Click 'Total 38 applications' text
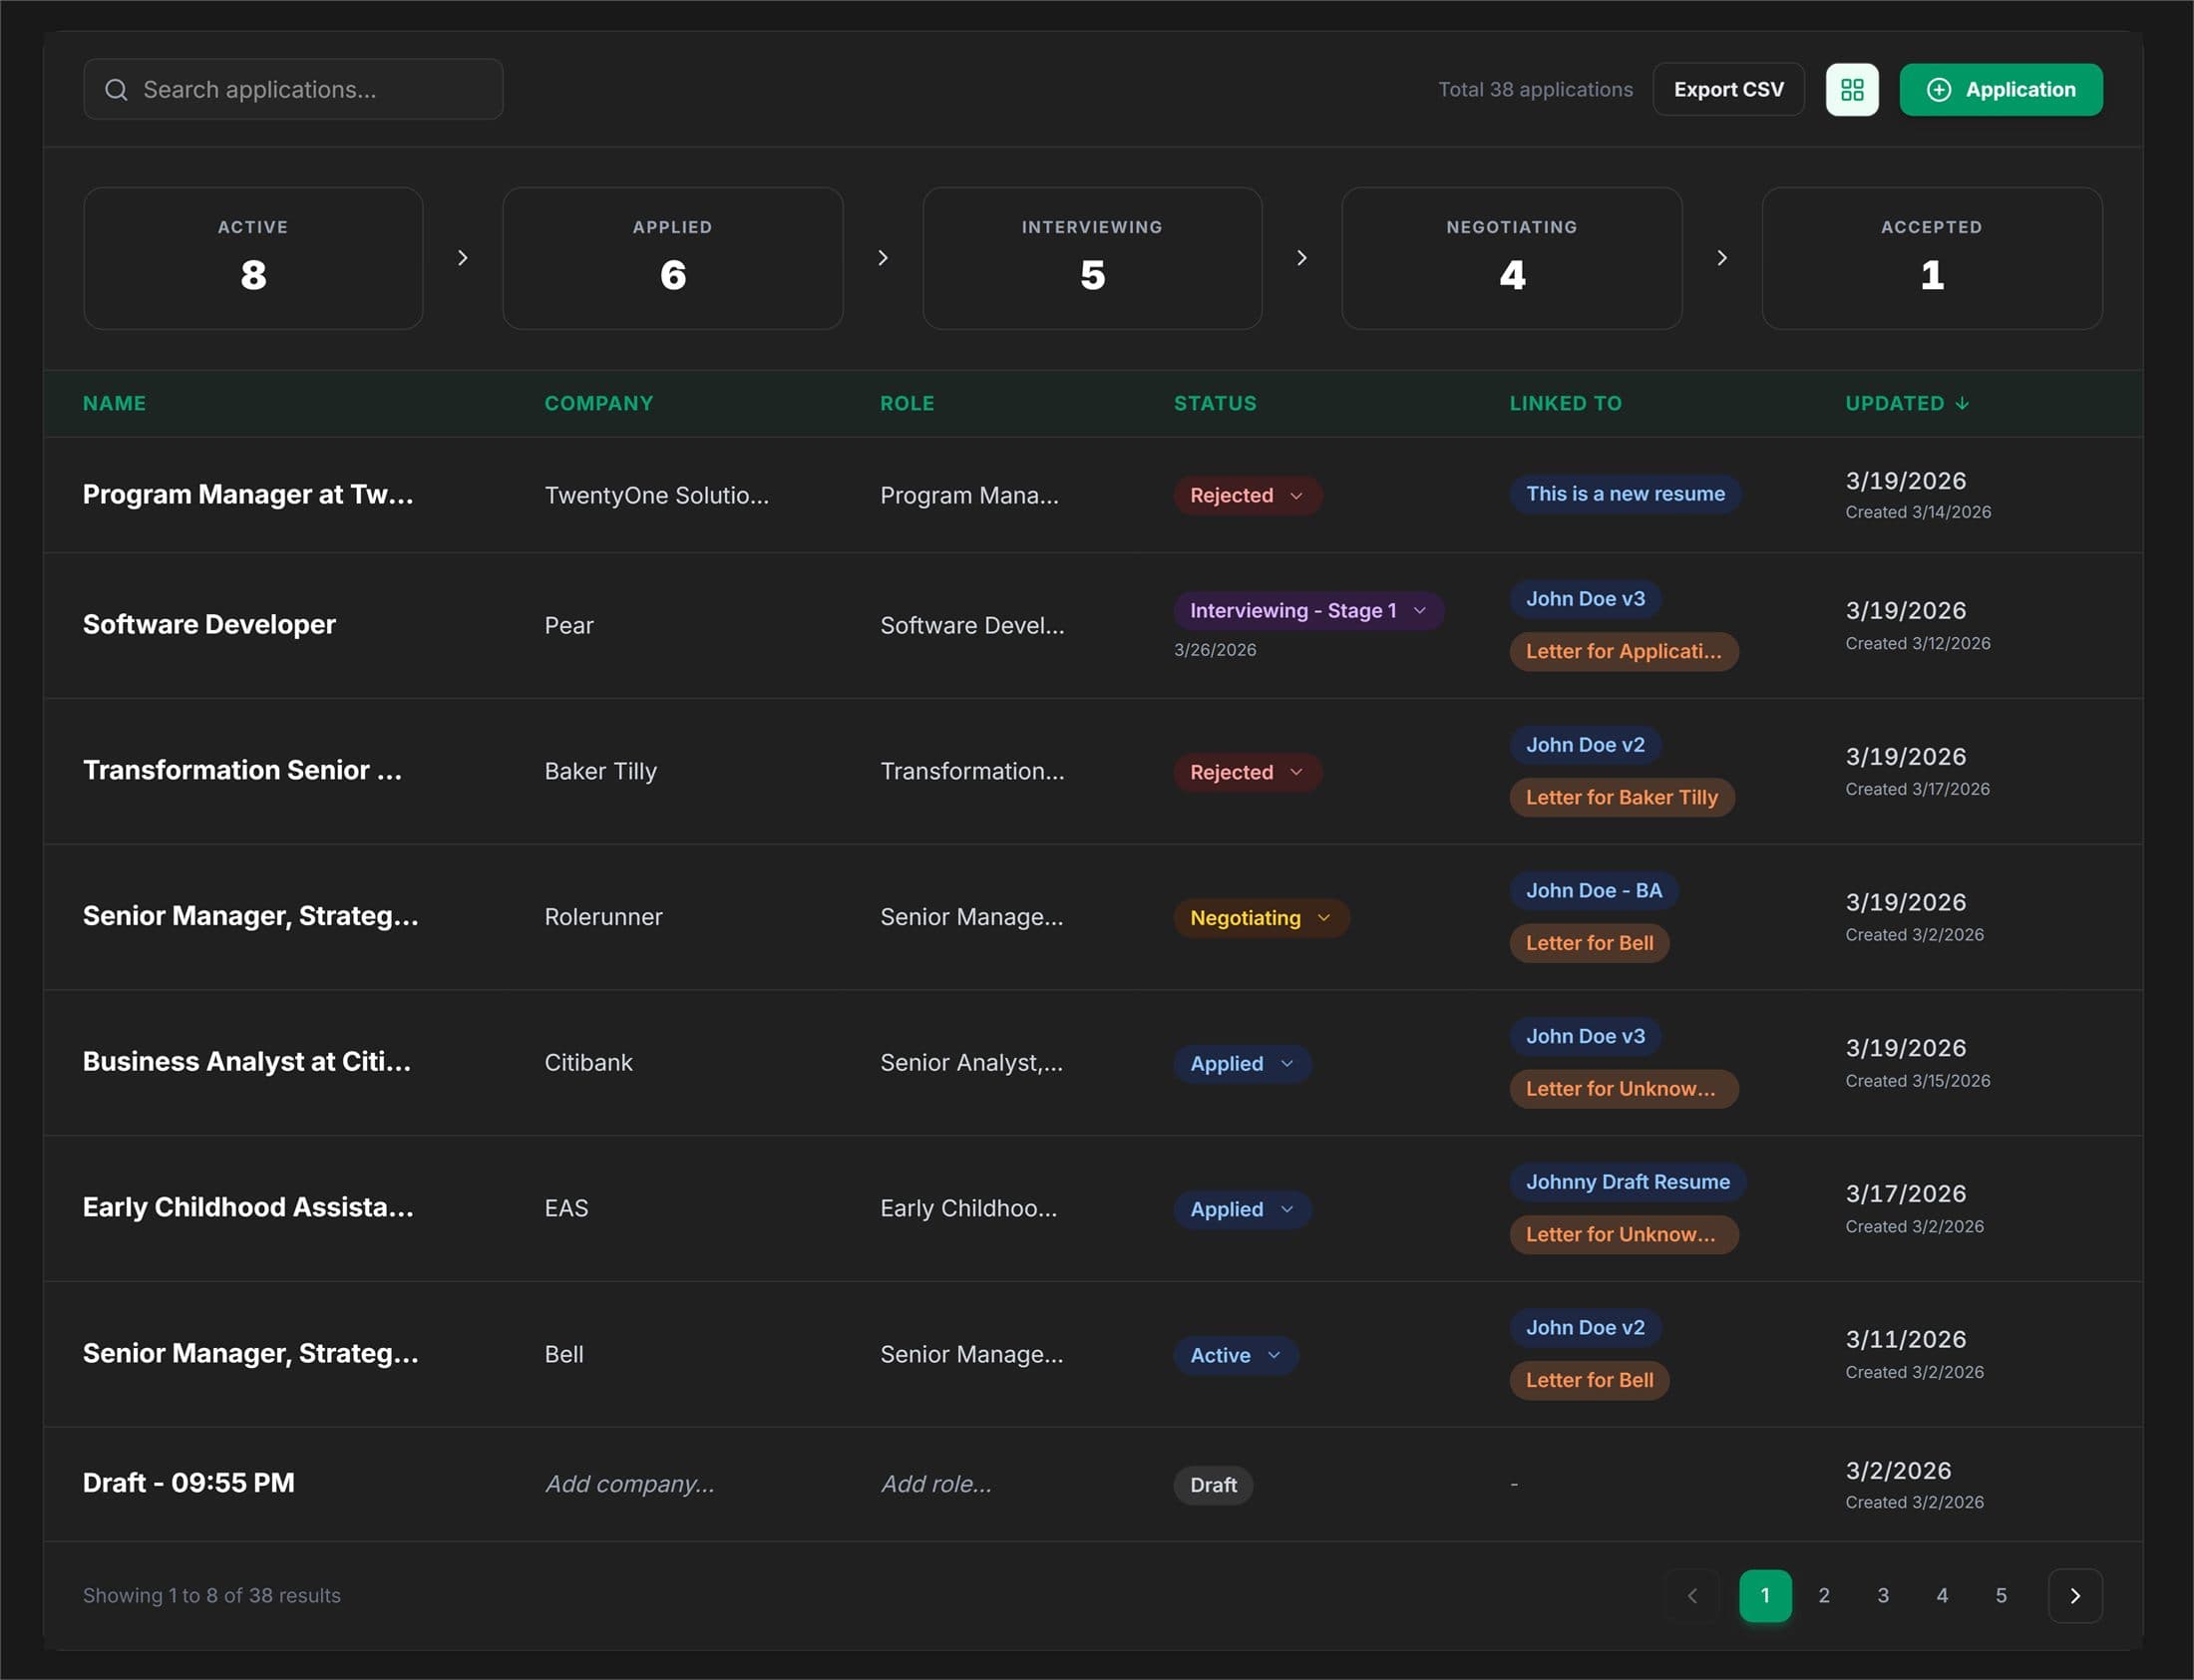 point(1535,90)
